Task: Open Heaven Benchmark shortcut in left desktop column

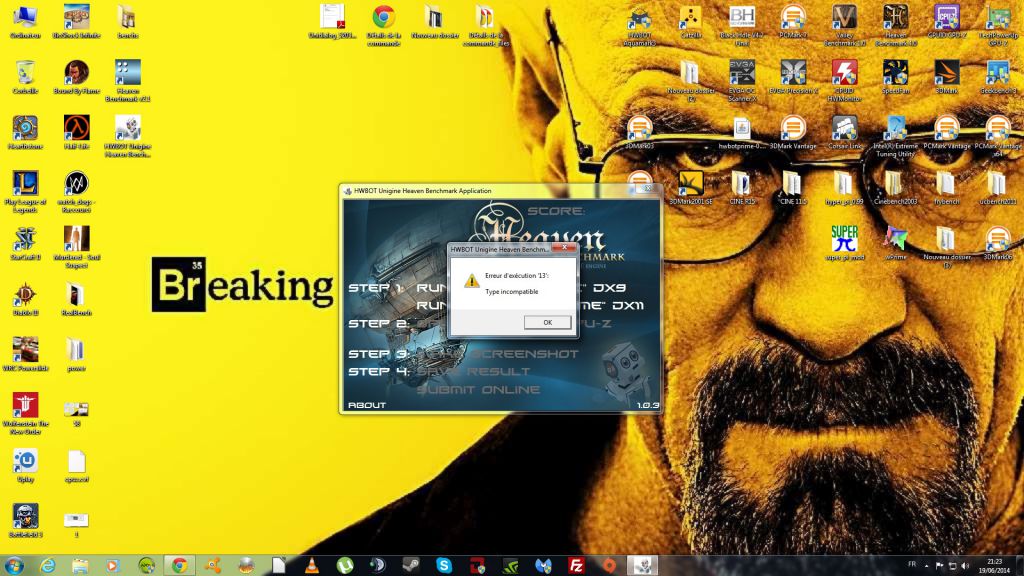Action: coord(127,81)
